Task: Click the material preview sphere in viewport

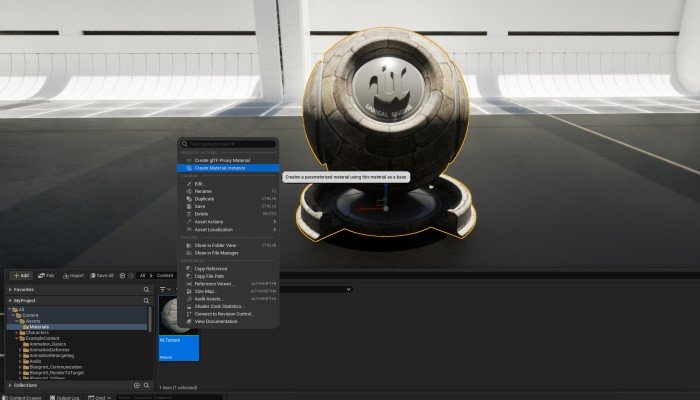Action: coord(386,107)
